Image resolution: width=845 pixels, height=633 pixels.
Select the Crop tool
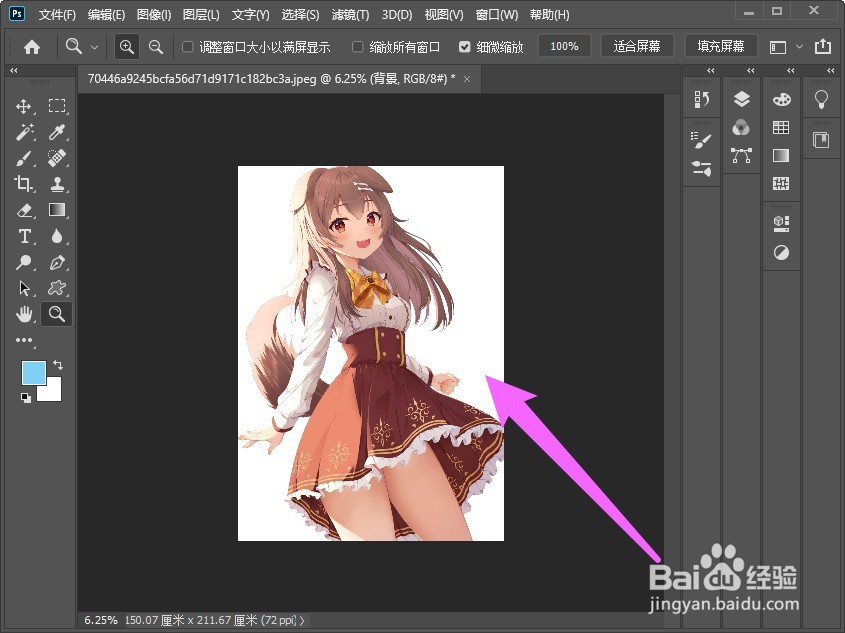tap(24, 184)
